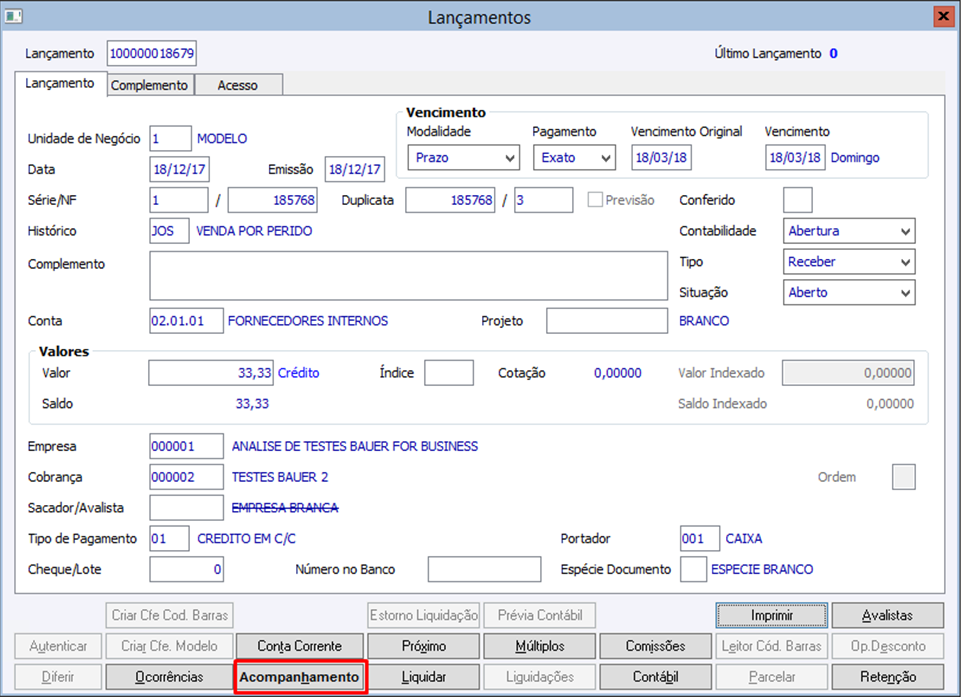This screenshot has height=698, width=962.
Task: Click the Empresa code field 000001
Action: (186, 446)
